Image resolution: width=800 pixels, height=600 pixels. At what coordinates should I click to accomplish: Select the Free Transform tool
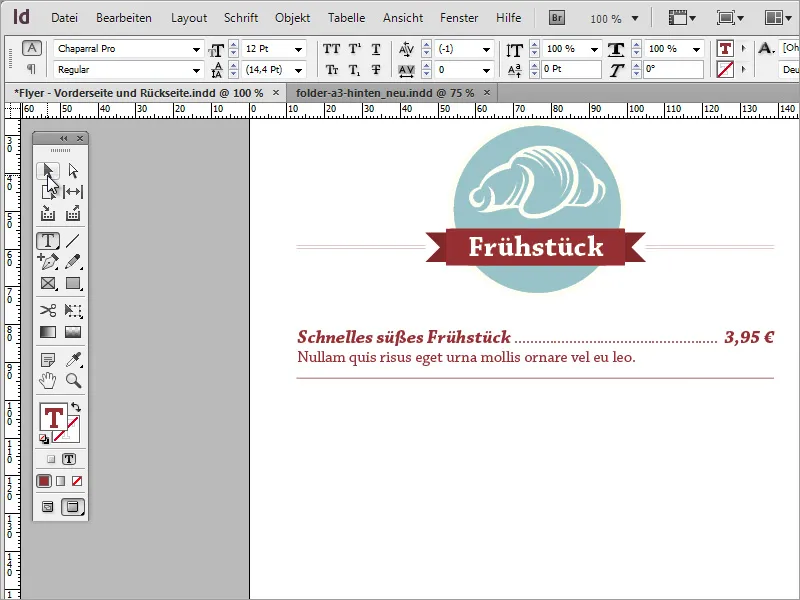(73, 310)
